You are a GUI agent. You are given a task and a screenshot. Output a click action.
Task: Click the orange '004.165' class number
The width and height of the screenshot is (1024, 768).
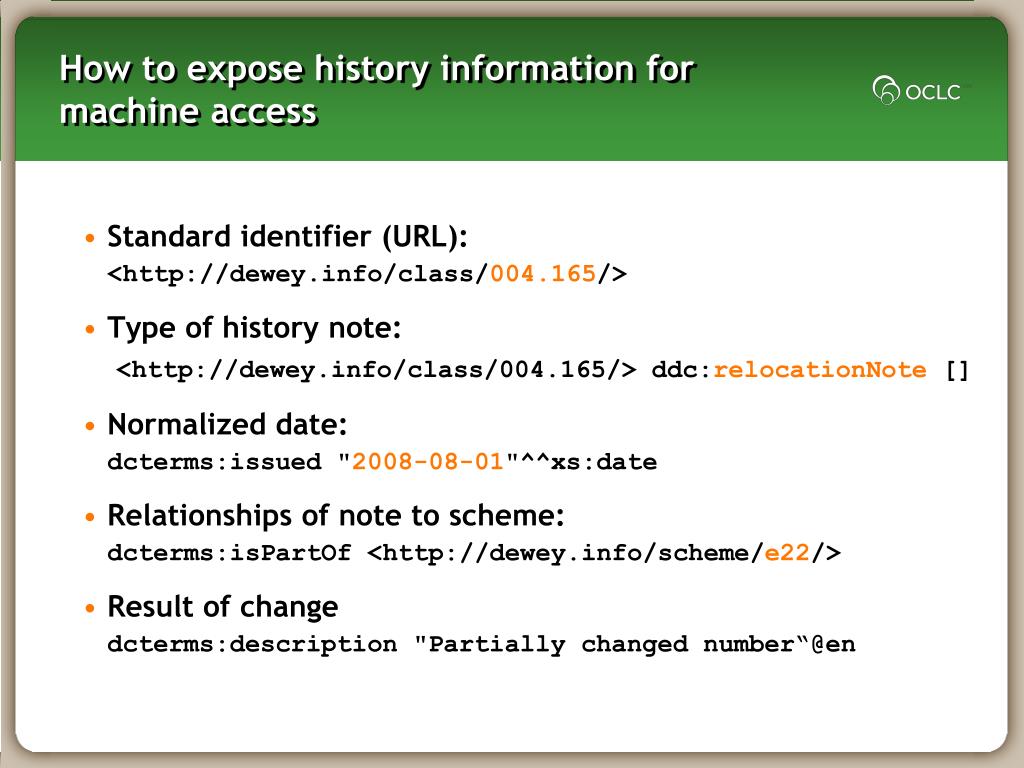tap(543, 273)
